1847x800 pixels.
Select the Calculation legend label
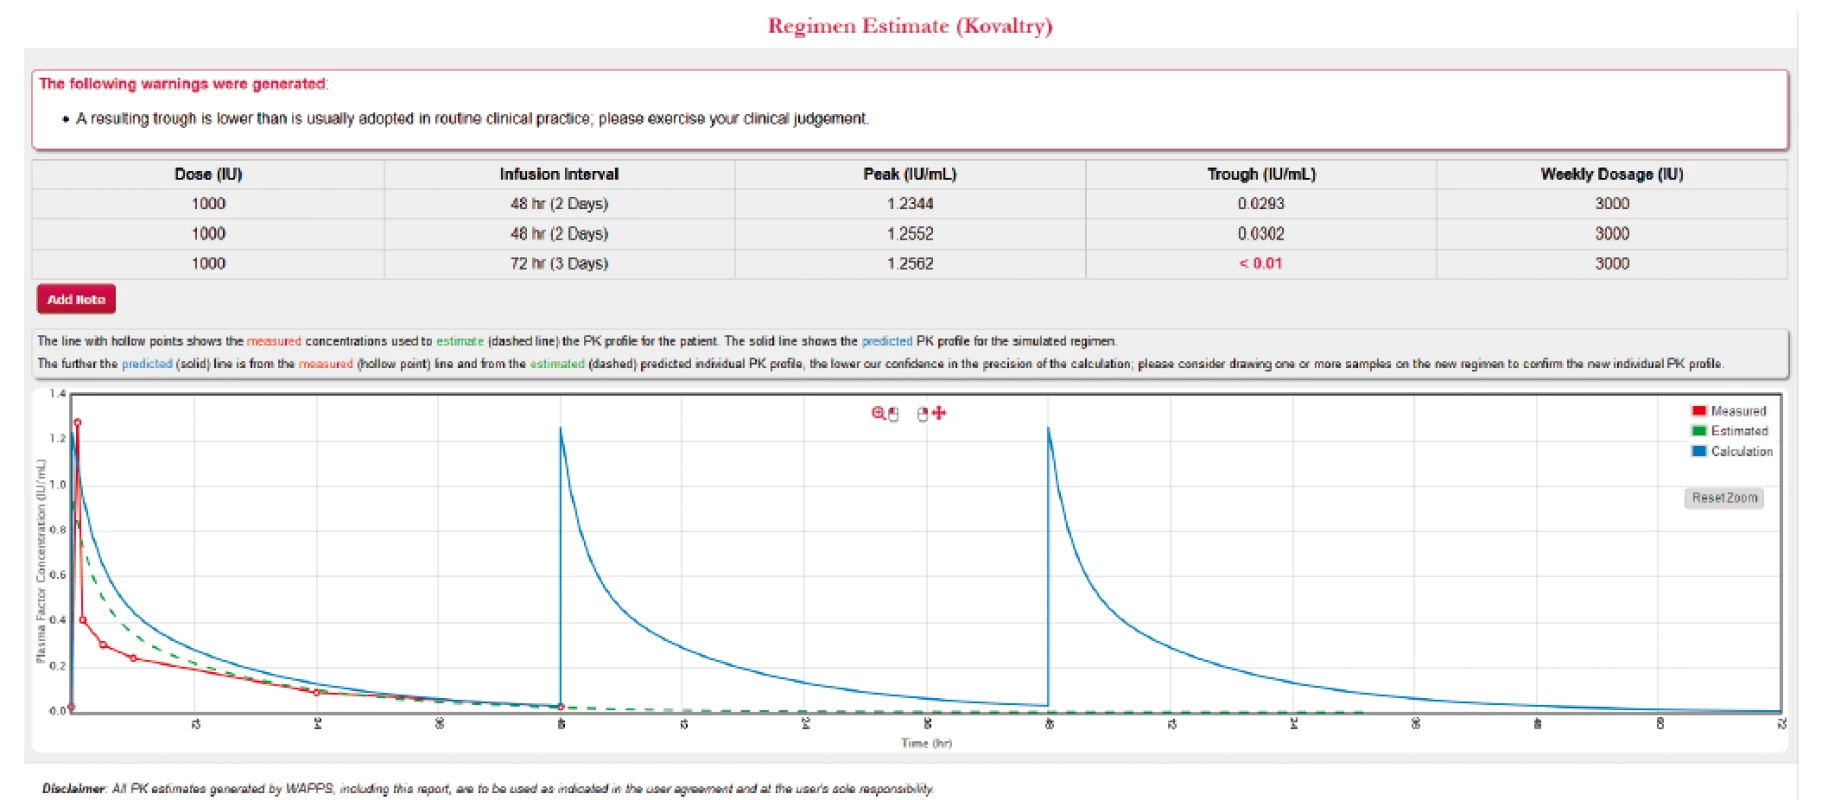[x=1741, y=451]
